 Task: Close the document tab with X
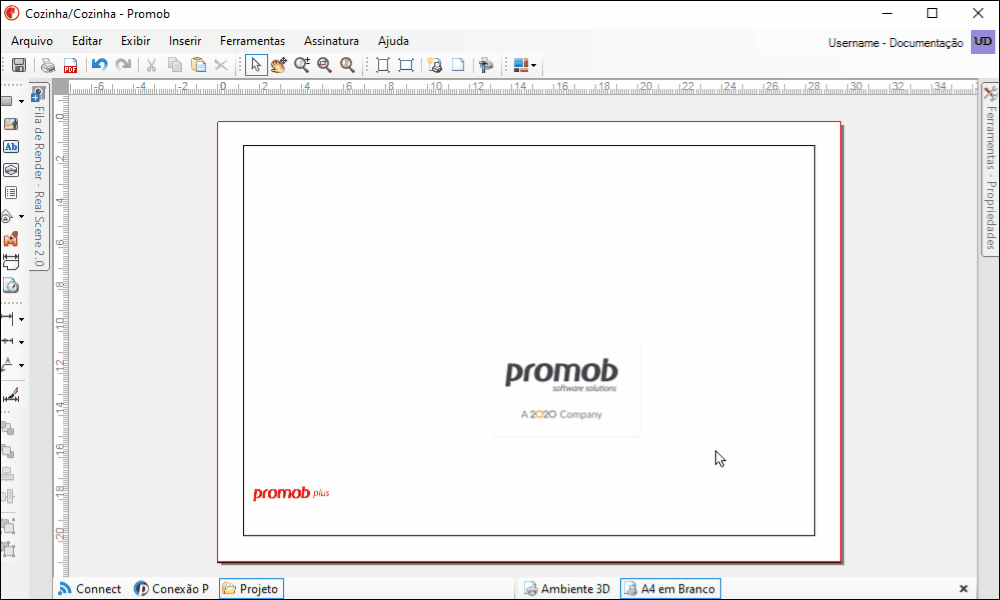pos(964,589)
